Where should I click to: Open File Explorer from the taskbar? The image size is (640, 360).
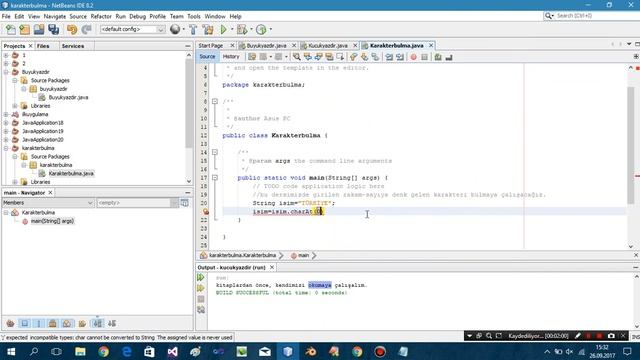tap(80, 351)
